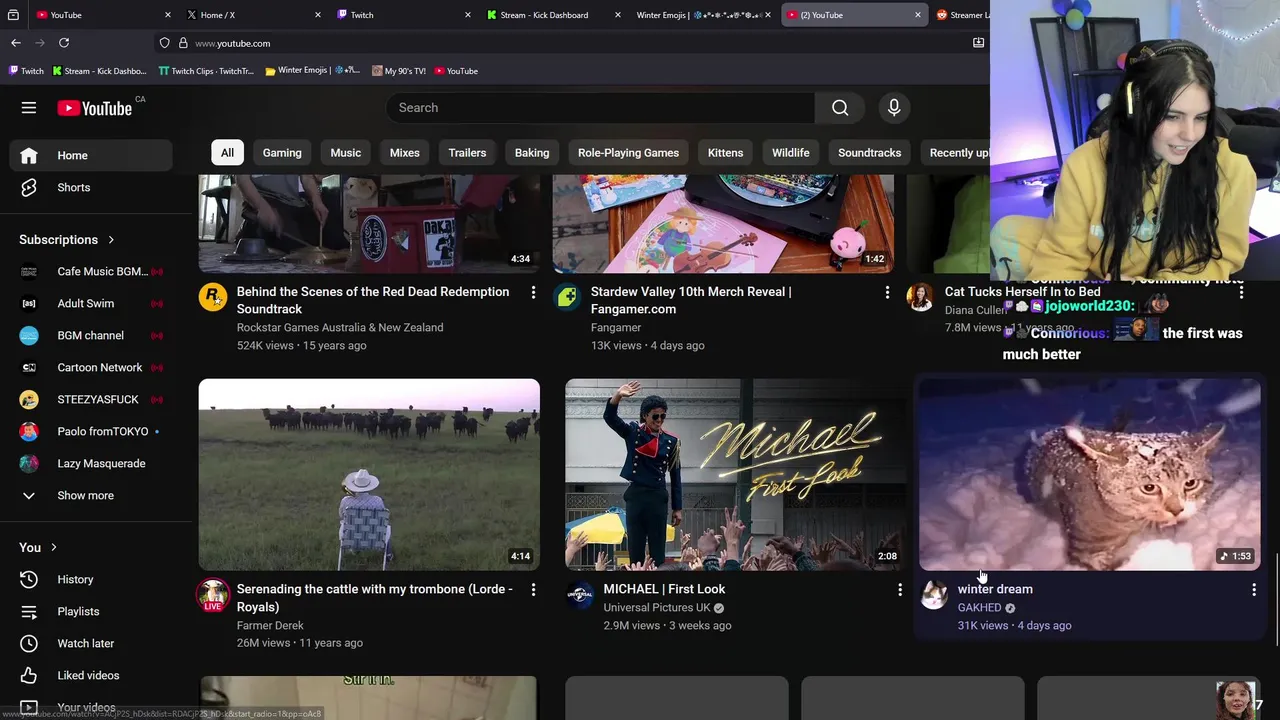Open more options for MICHAEL First Look
The image size is (1280, 720).
click(x=900, y=590)
